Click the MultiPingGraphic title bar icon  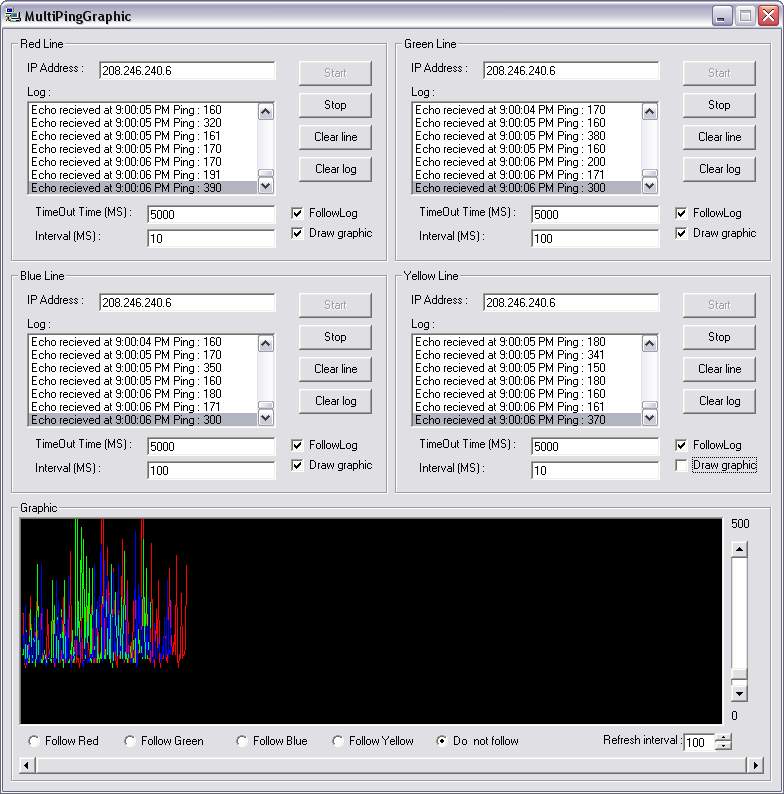click(14, 16)
